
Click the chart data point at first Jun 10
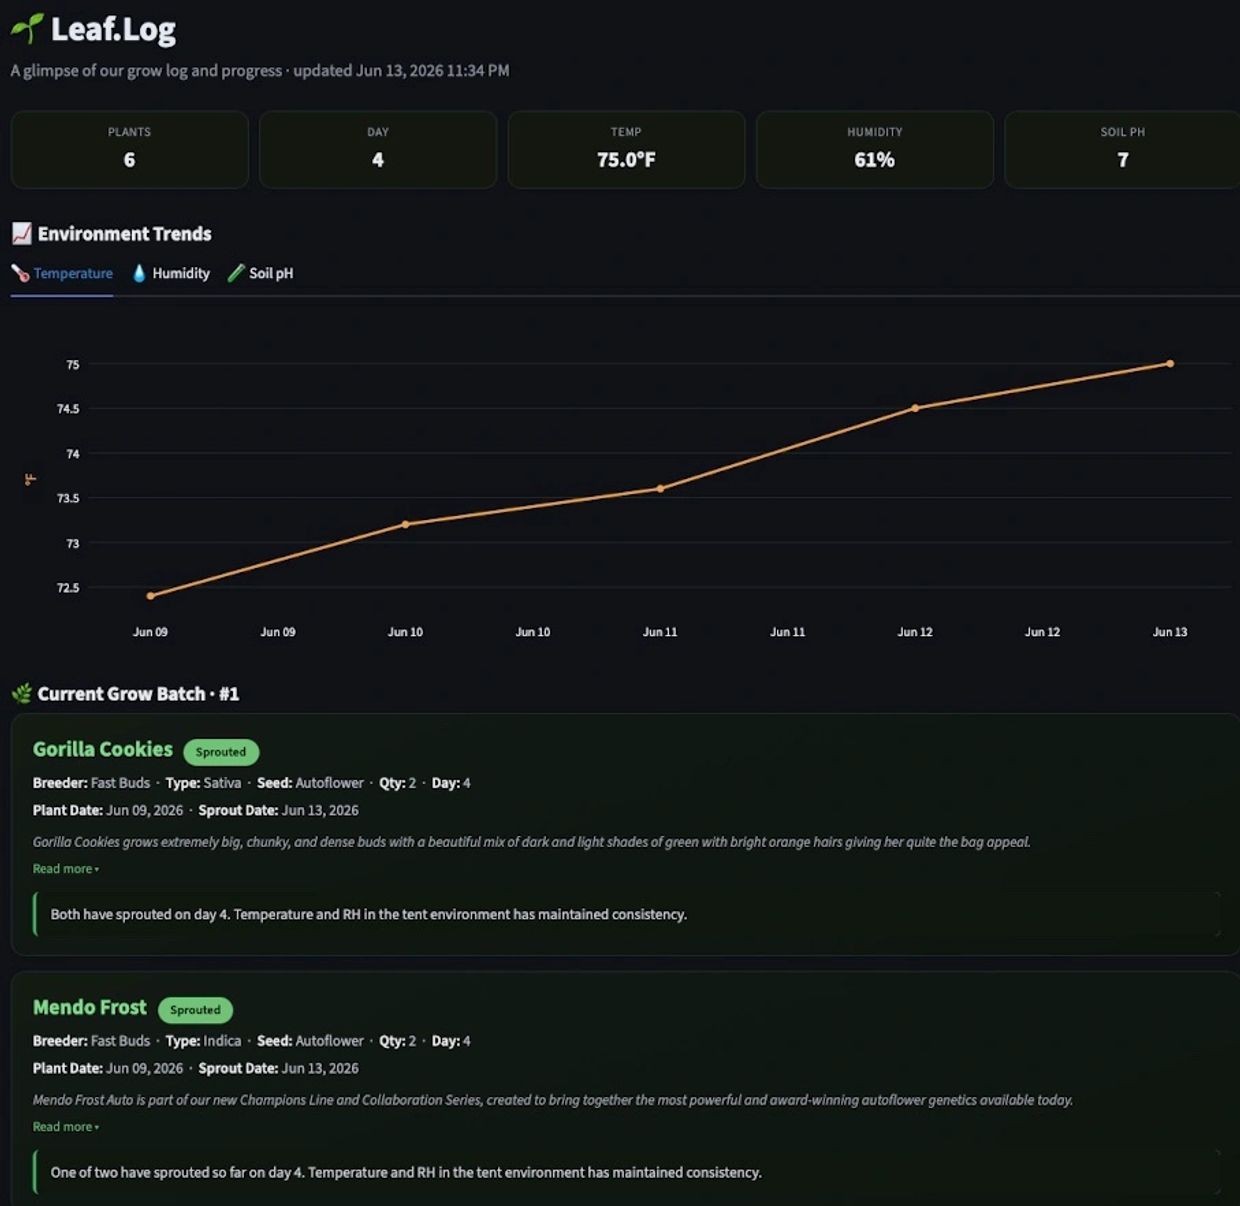click(x=405, y=524)
